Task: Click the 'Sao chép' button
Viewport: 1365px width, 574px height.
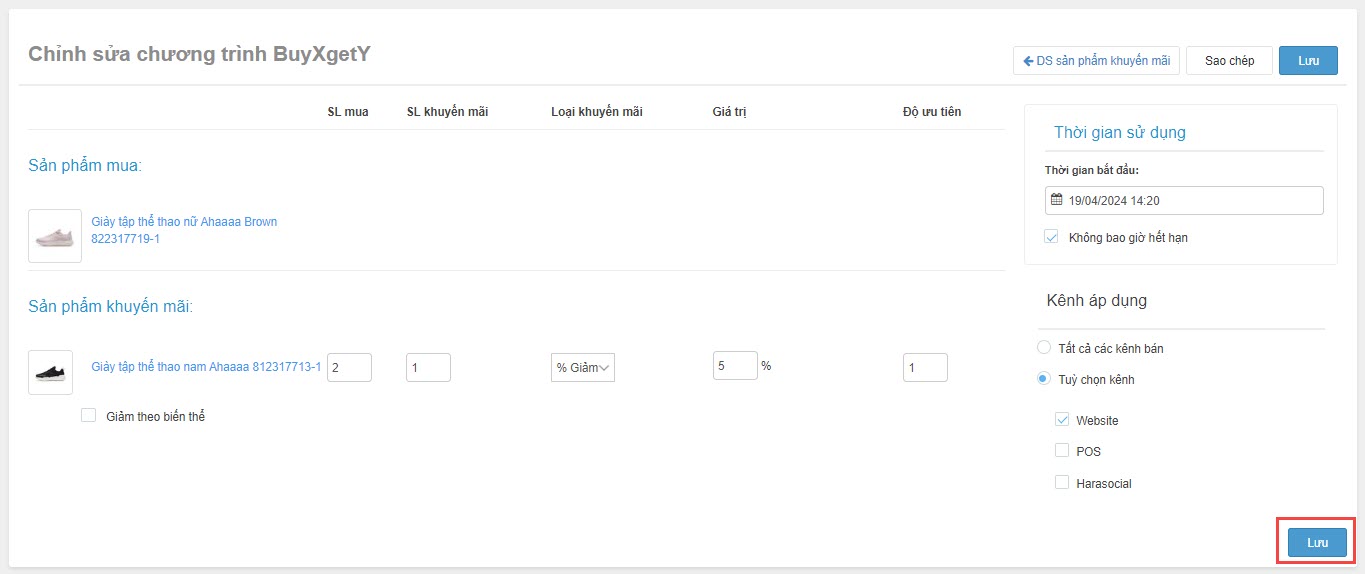Action: point(1228,60)
